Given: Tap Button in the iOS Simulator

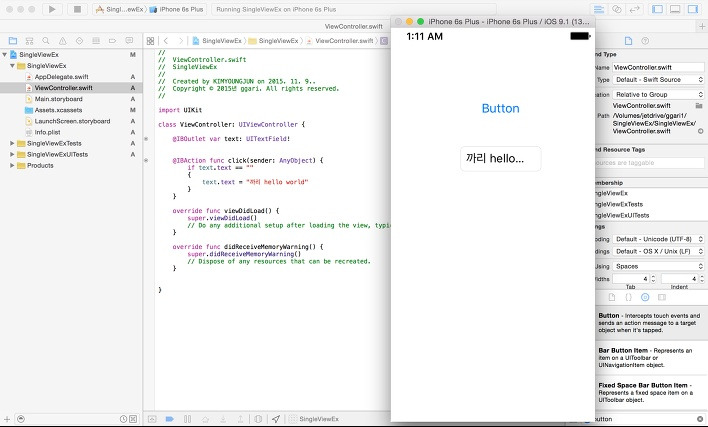Looking at the screenshot, I should [500, 108].
